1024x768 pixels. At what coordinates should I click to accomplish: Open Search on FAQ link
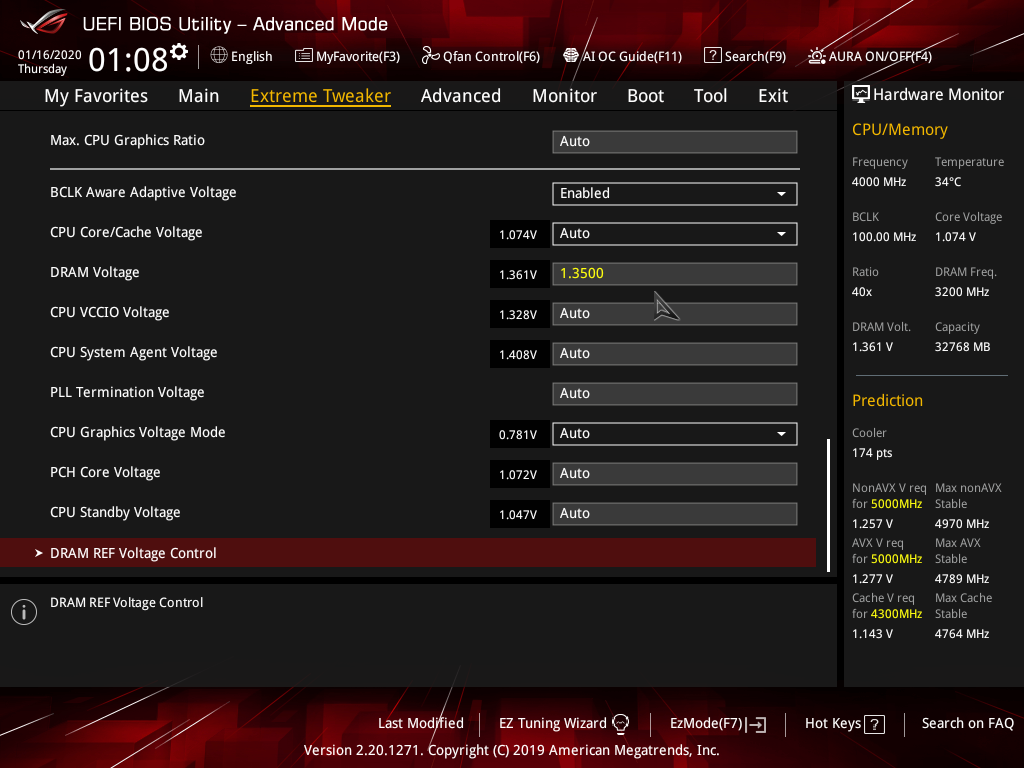click(x=968, y=723)
